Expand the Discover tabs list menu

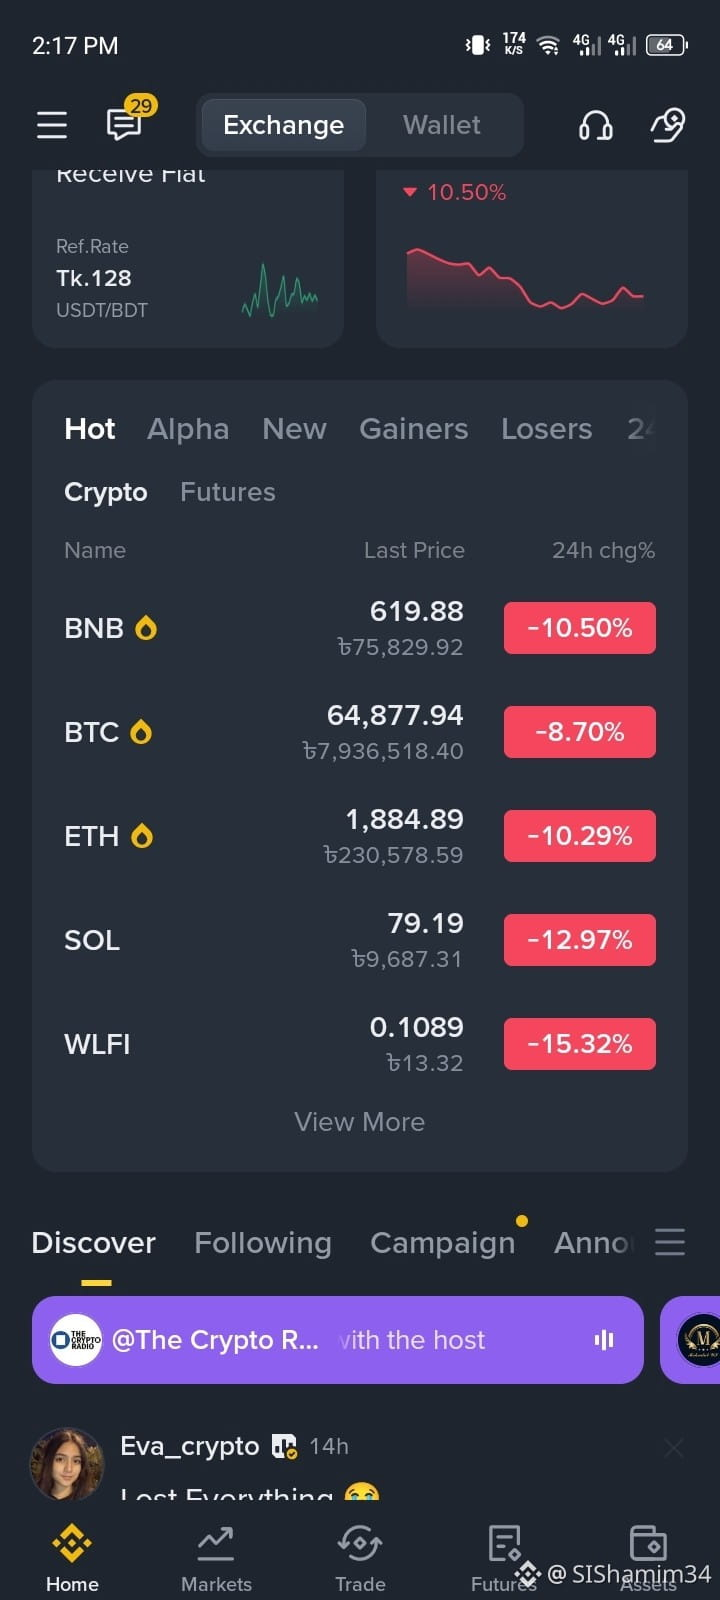pos(670,1242)
